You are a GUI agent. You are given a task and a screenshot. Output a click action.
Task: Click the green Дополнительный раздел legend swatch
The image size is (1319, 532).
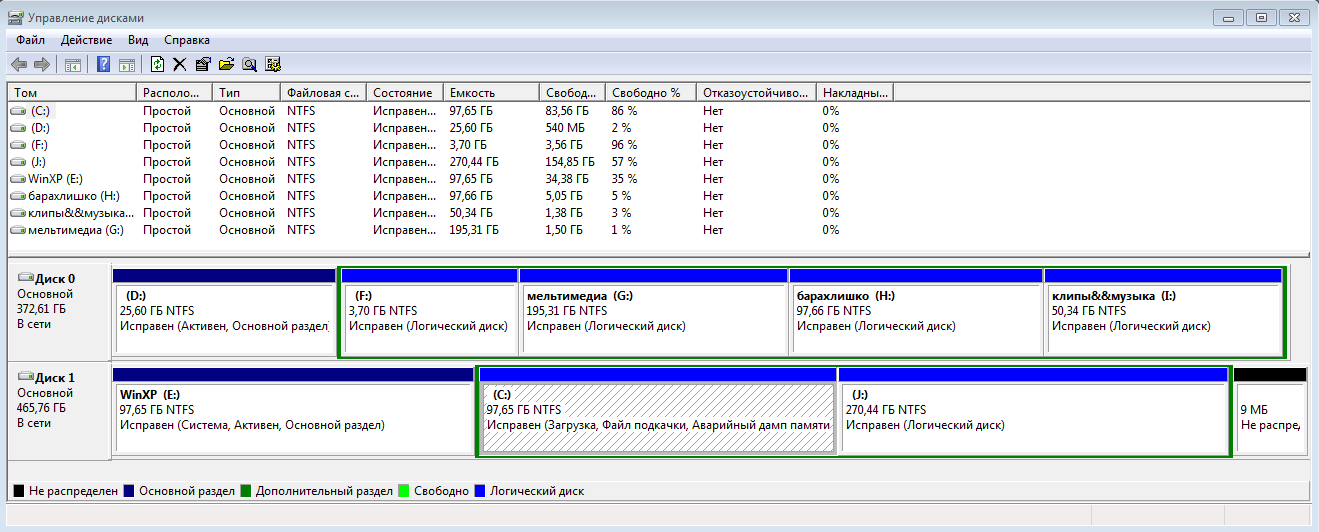click(x=246, y=491)
